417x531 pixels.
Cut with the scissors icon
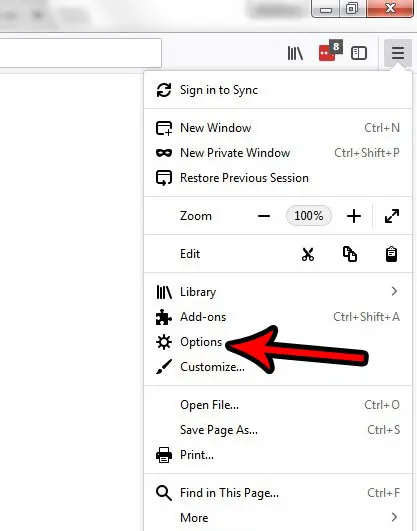coord(308,254)
